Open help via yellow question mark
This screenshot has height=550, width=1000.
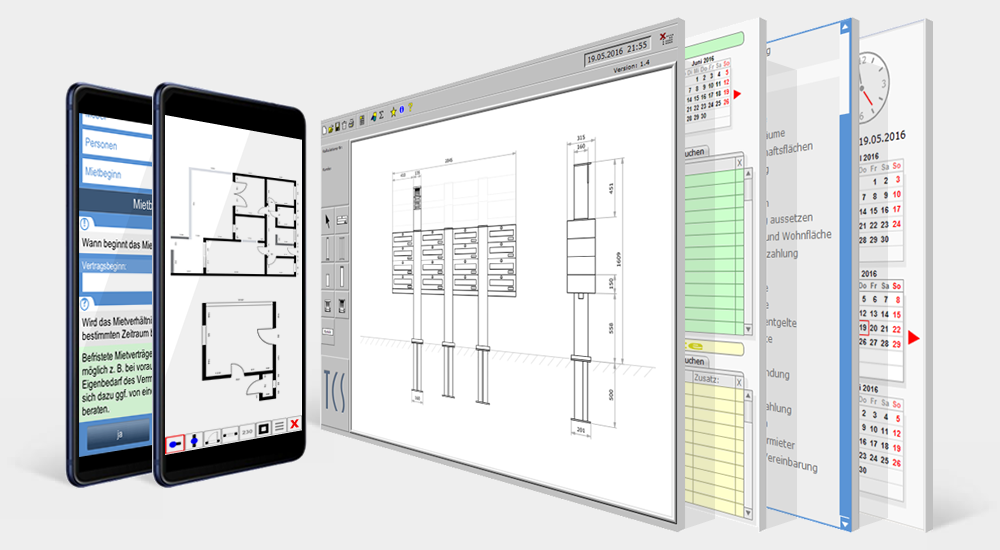(409, 108)
